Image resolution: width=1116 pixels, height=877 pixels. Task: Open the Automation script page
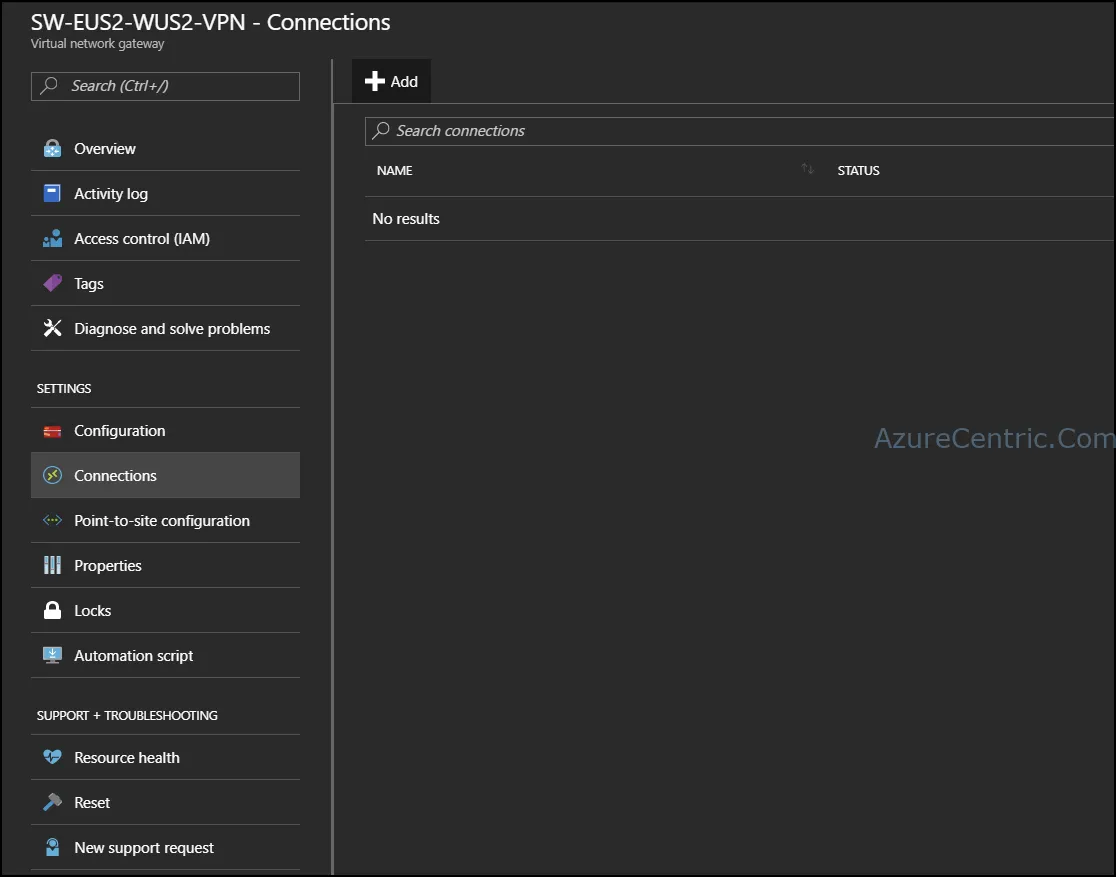coord(165,655)
